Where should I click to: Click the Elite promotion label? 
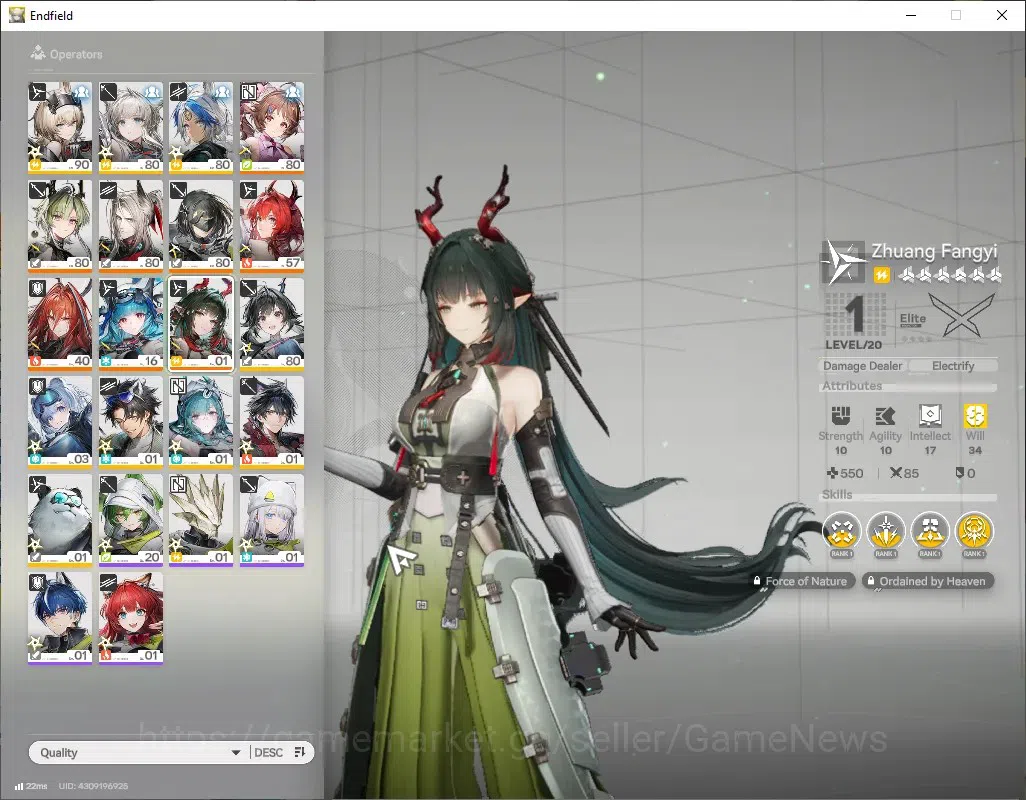[x=912, y=319]
